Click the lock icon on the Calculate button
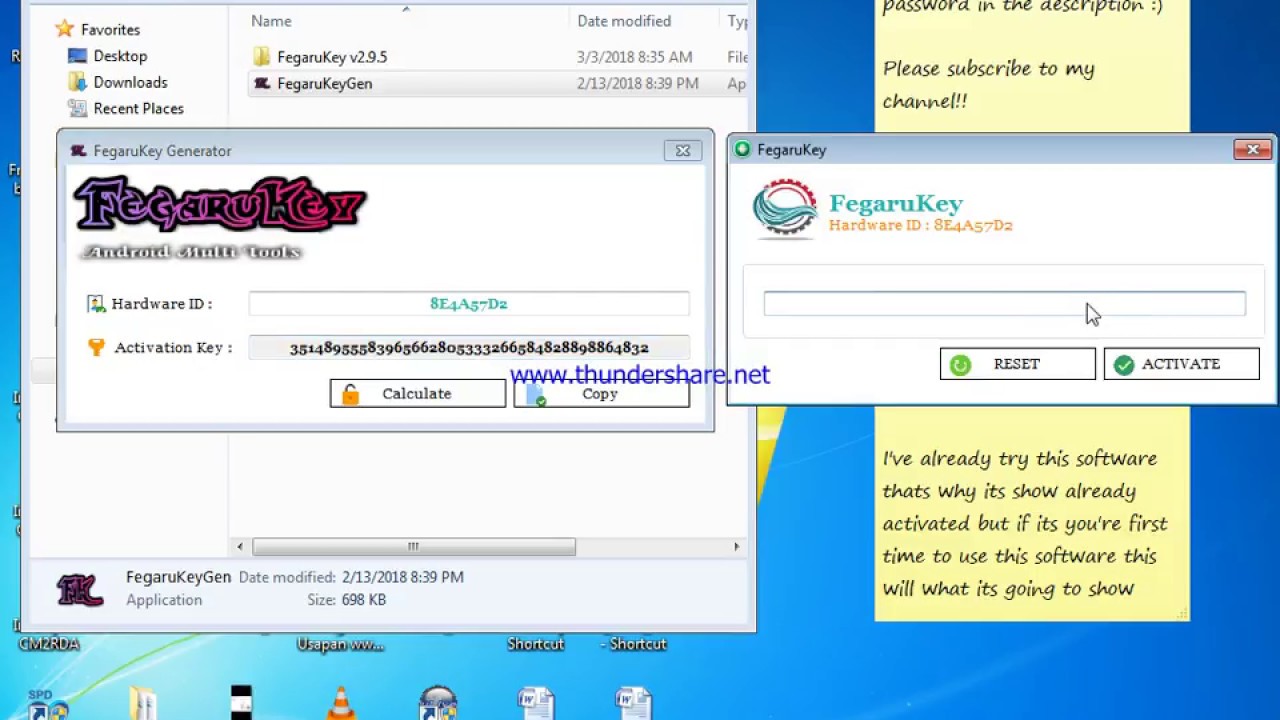This screenshot has height=720, width=1280. click(350, 394)
